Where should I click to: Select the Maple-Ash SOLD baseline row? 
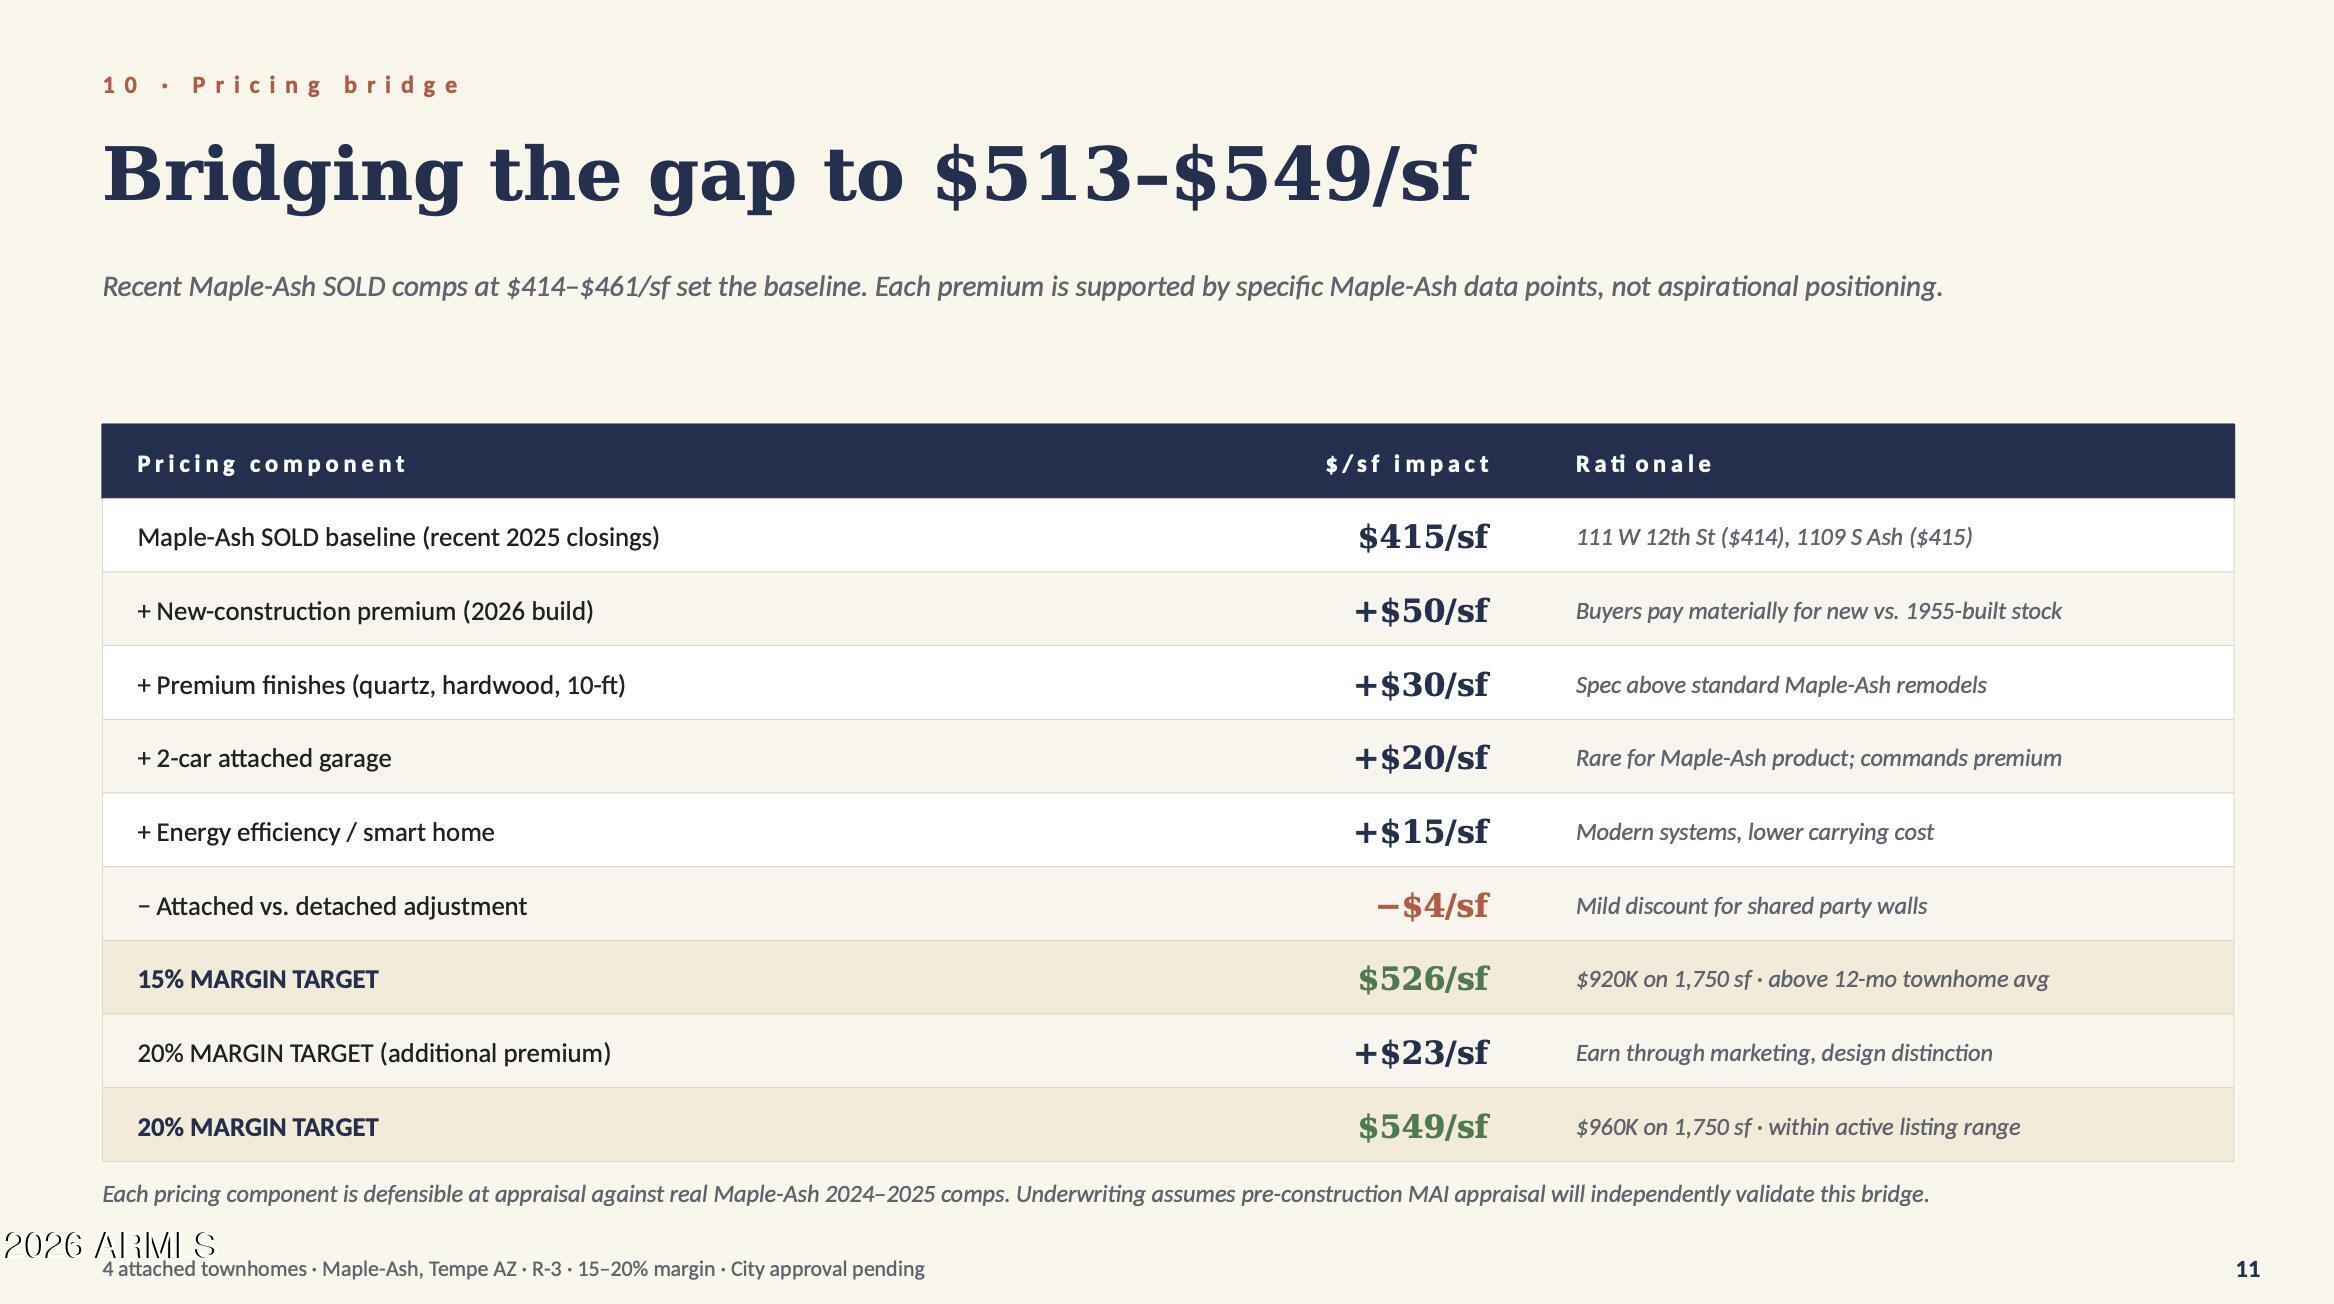pos(1167,536)
